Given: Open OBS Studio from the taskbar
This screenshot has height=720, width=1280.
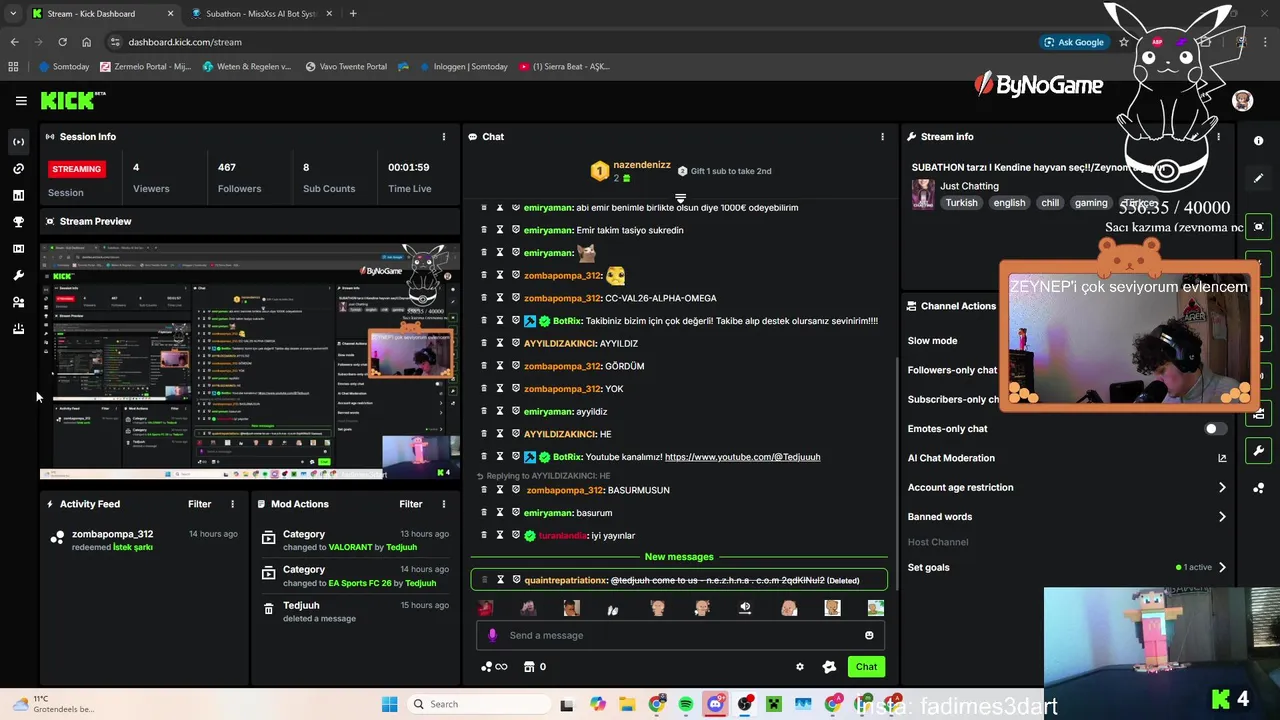Looking at the screenshot, I should (x=745, y=704).
